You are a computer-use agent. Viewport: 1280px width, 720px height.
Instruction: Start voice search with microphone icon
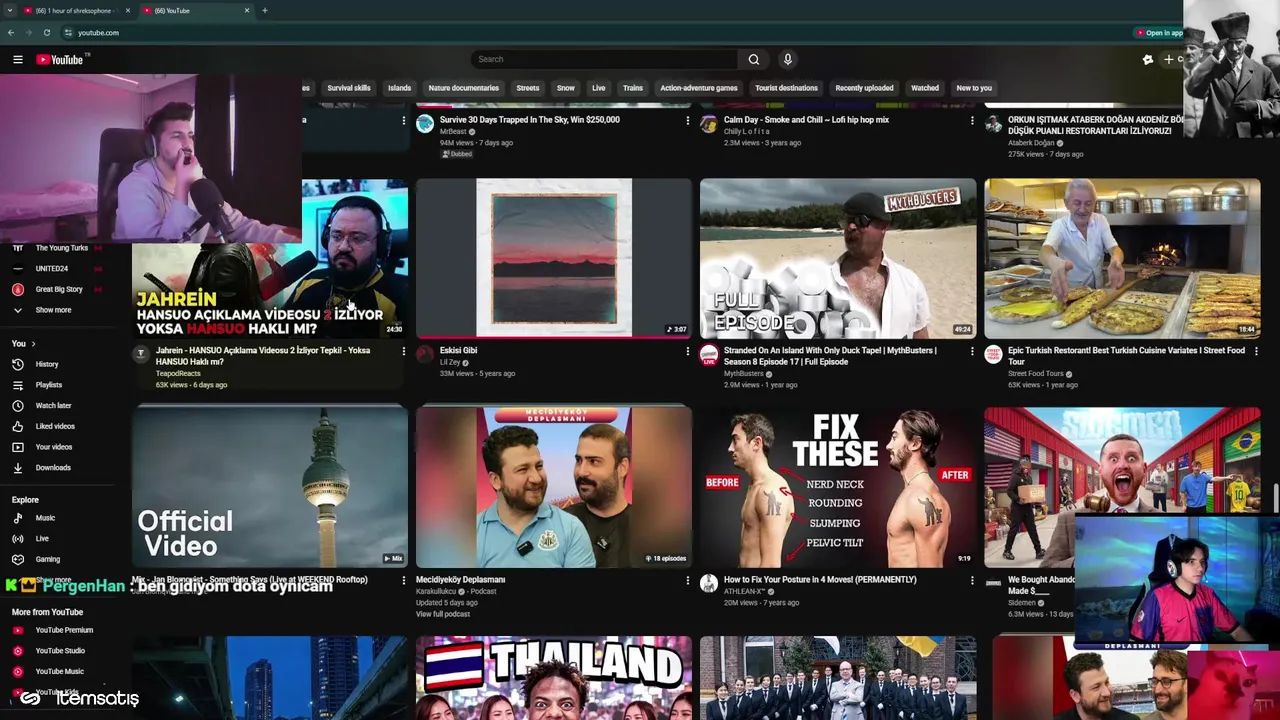pos(788,60)
